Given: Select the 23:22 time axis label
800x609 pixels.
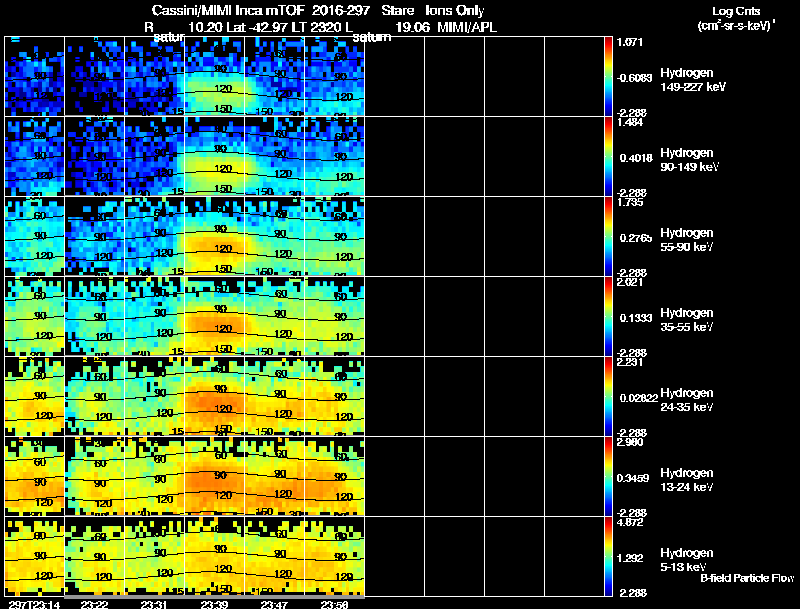Looking at the screenshot, I should pos(94,604).
